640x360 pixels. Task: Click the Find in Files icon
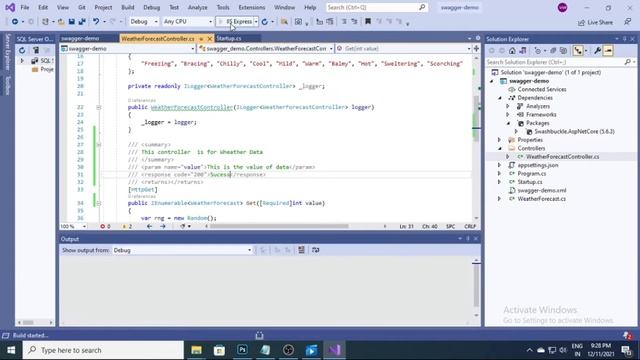pos(284,22)
